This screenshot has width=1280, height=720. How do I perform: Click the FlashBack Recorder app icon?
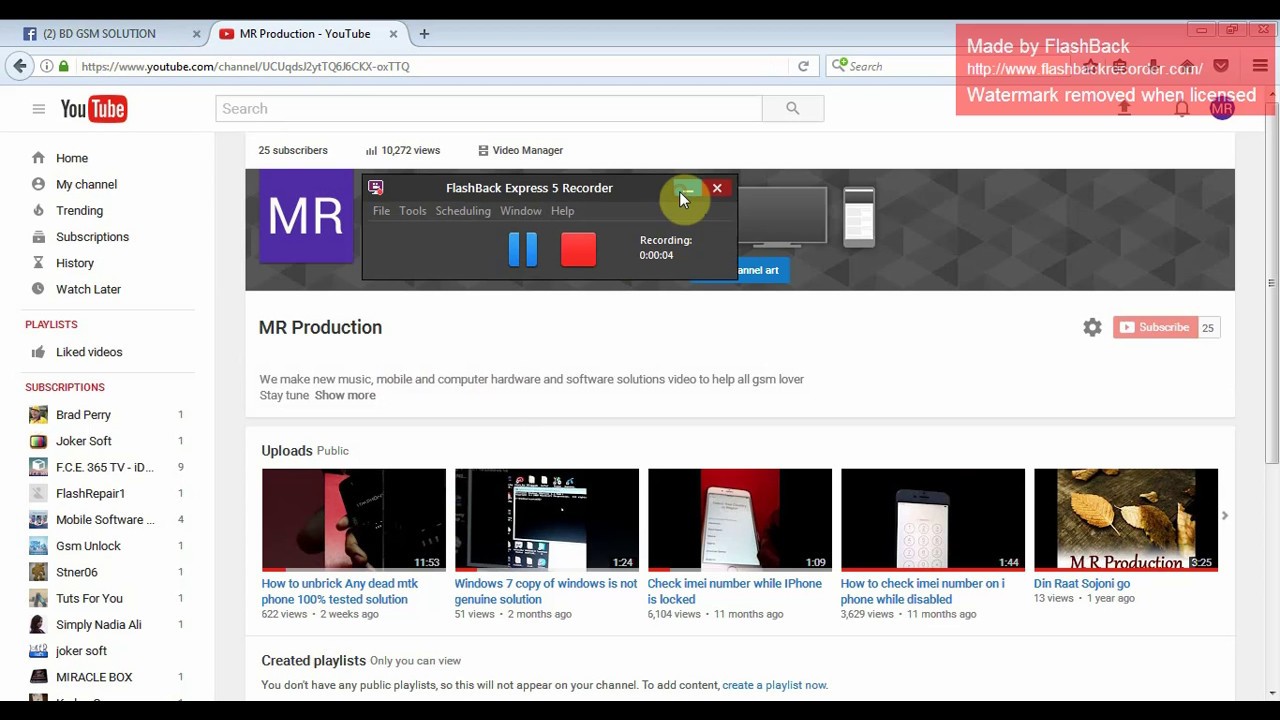click(375, 187)
